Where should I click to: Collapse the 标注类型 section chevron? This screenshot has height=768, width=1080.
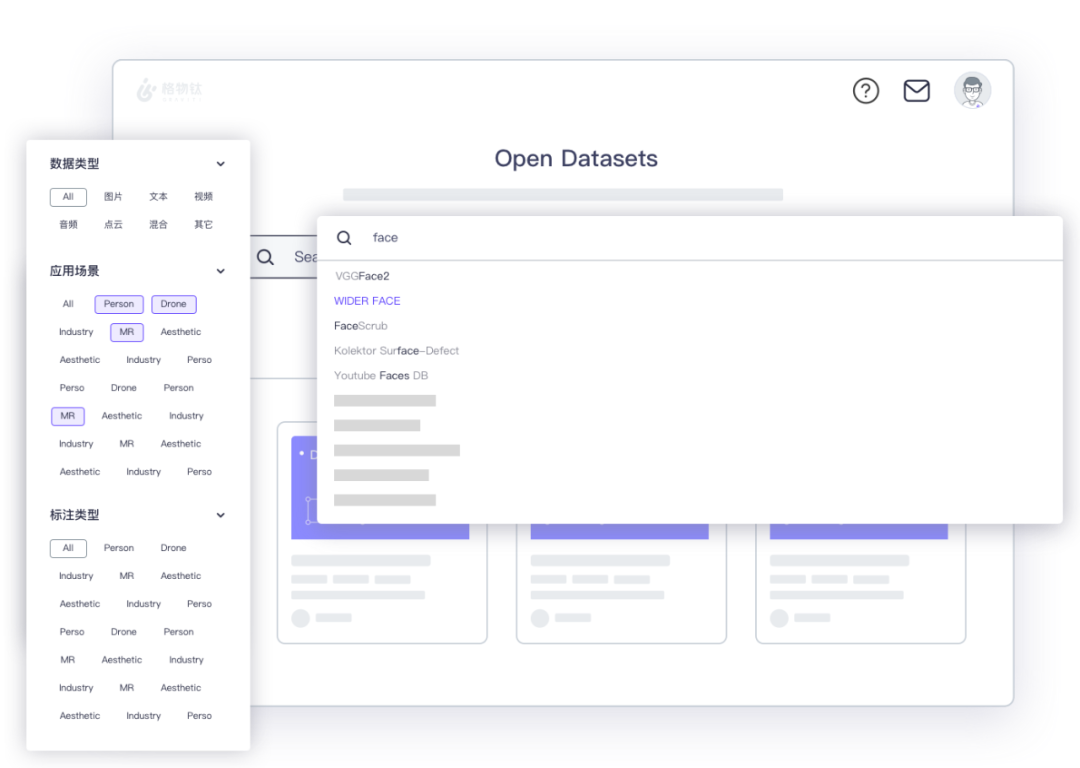tap(220, 515)
